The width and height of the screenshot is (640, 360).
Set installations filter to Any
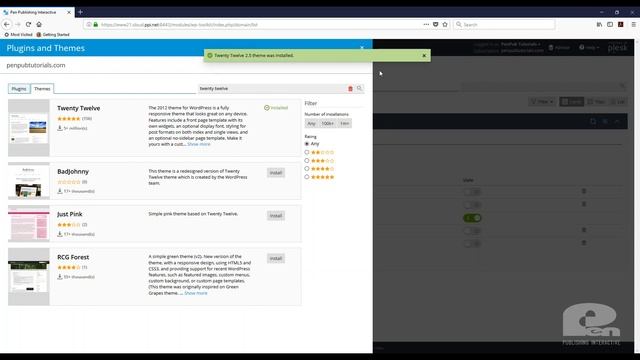[311, 123]
